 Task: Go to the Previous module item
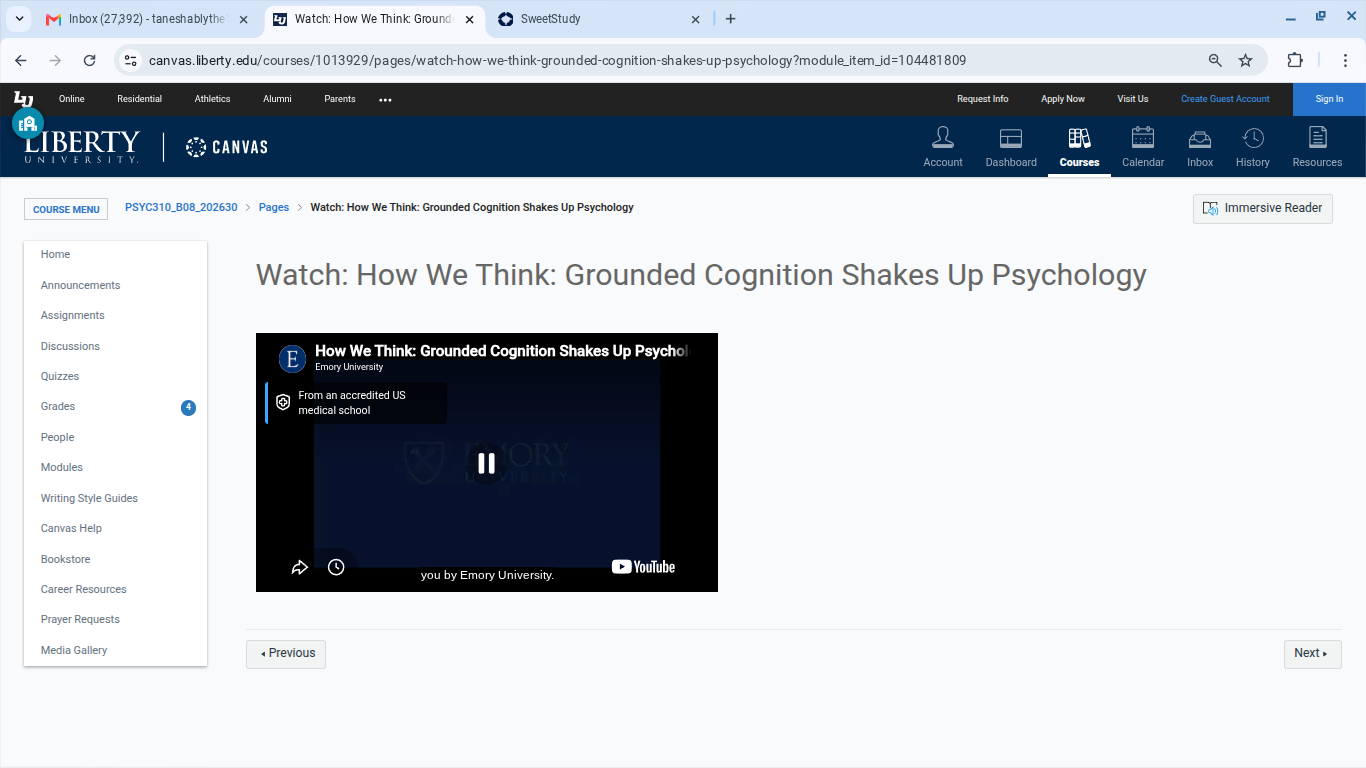(286, 654)
